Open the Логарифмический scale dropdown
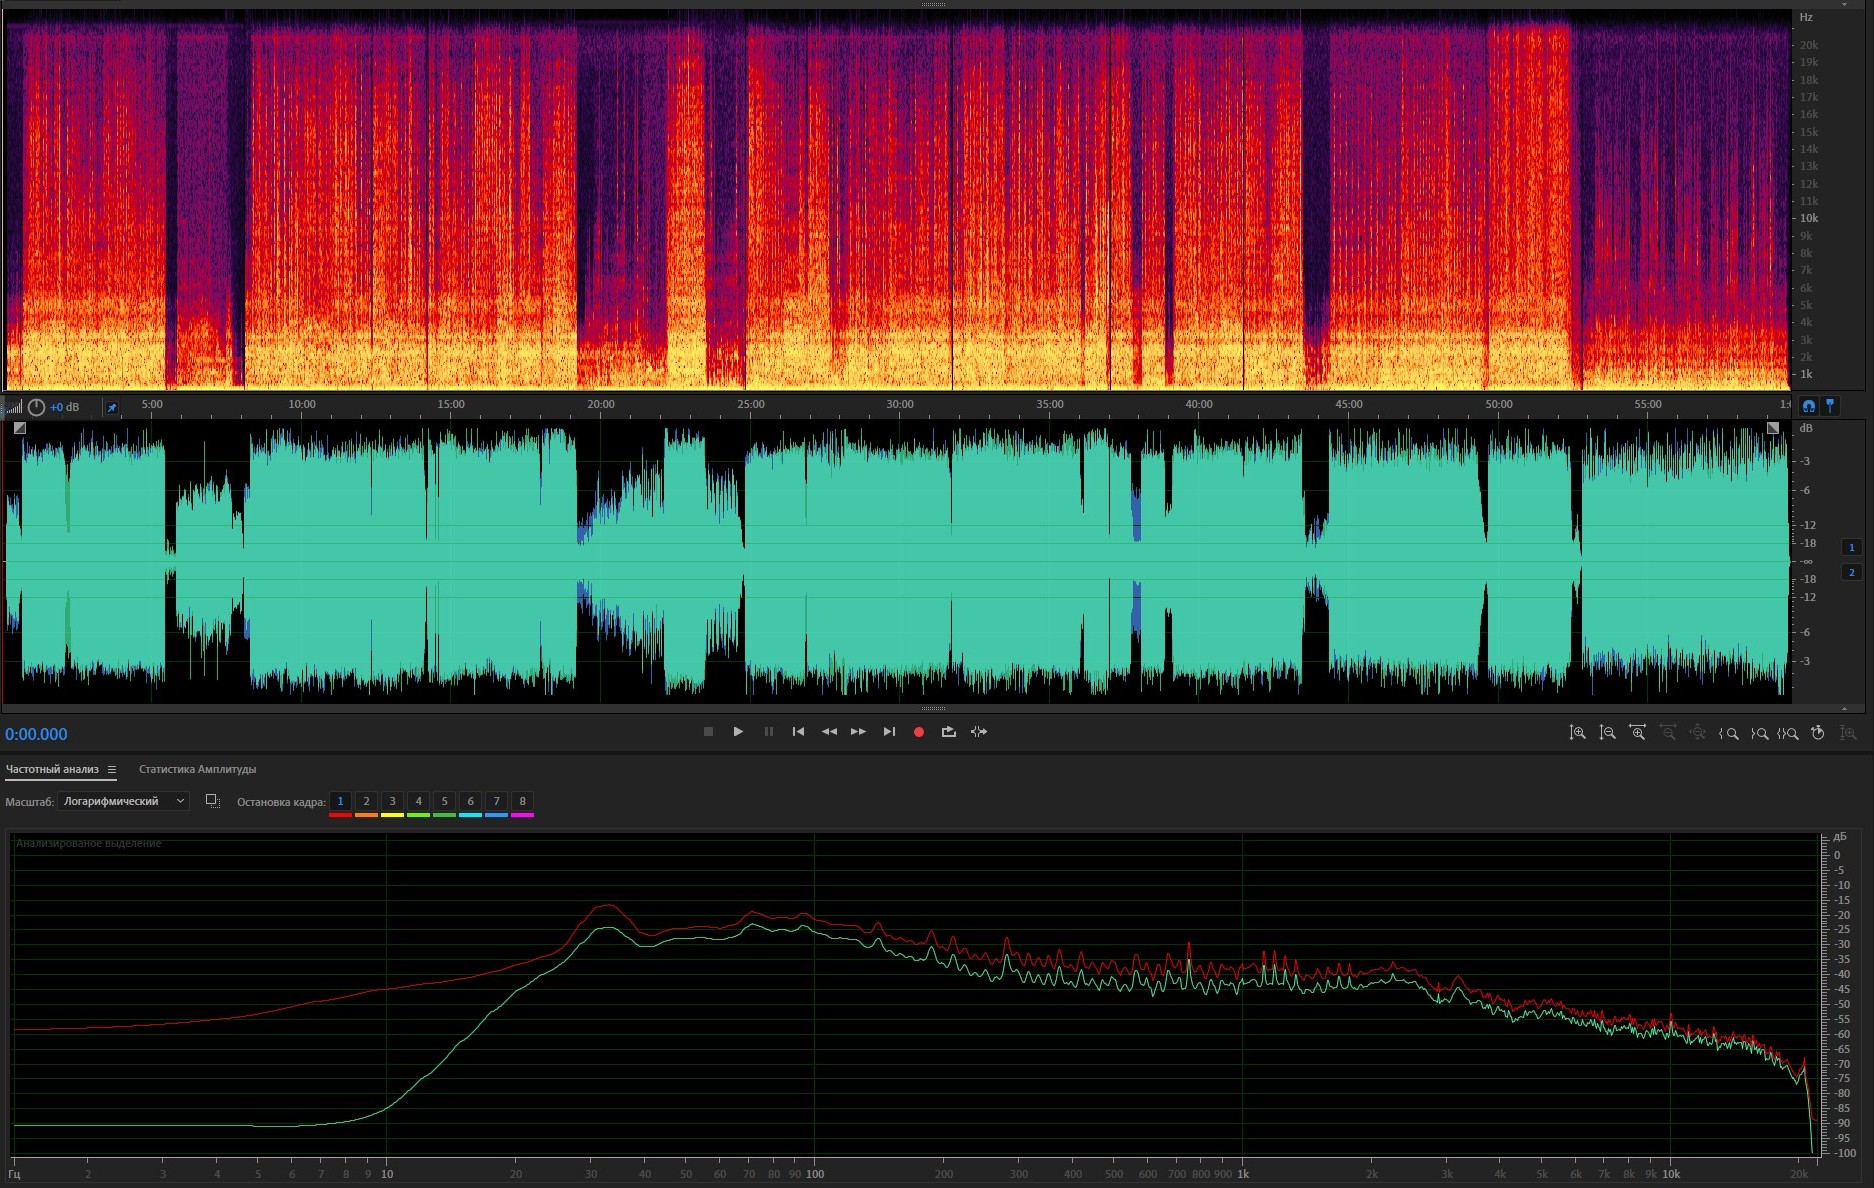The image size is (1874, 1188). 123,801
